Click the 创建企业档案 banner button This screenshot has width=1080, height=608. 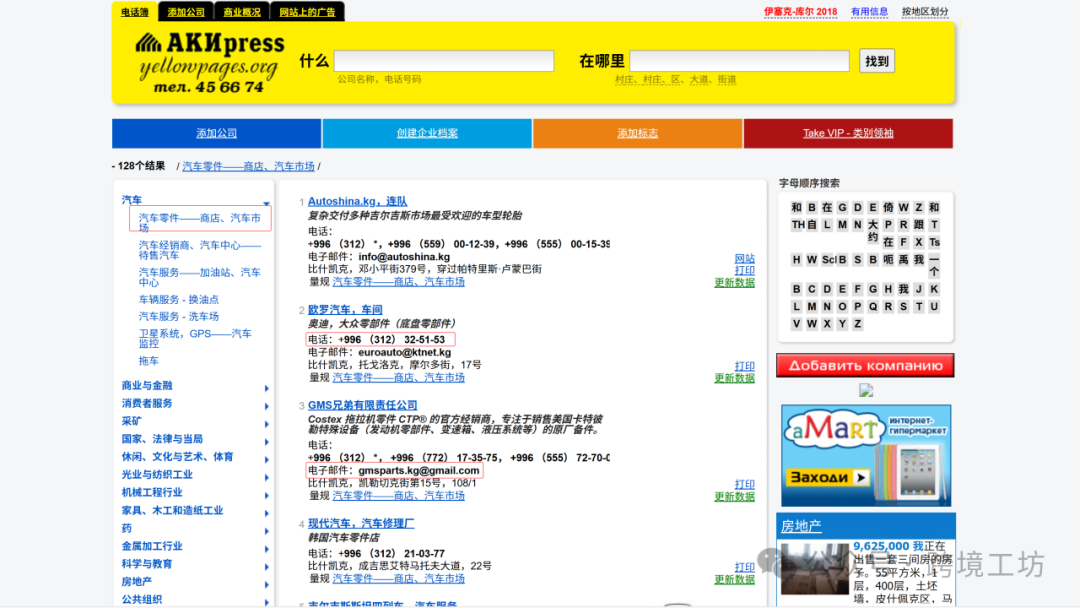[x=427, y=133]
